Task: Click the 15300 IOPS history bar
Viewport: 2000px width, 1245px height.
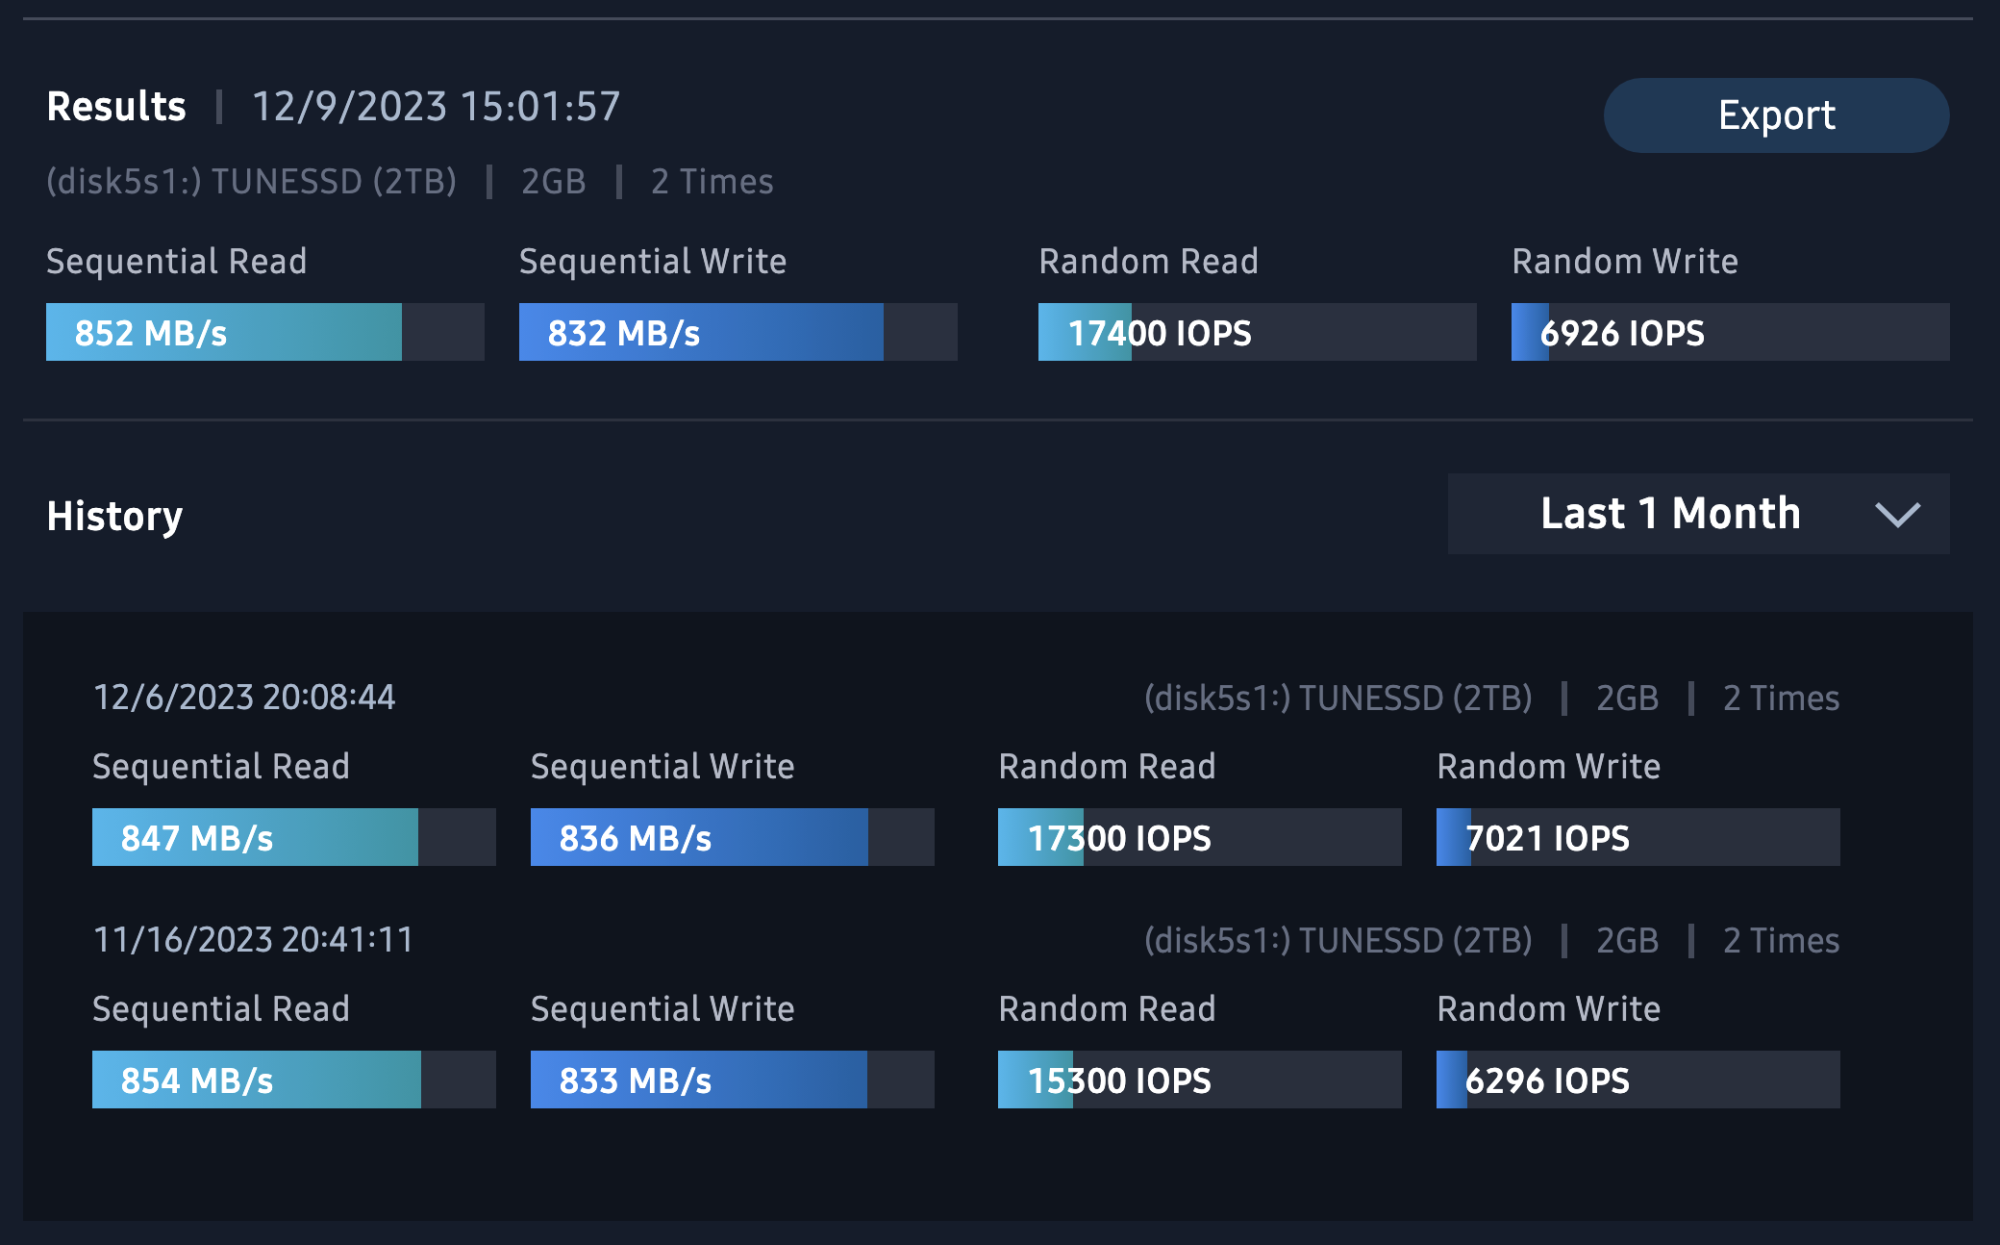Action: tap(1199, 1079)
